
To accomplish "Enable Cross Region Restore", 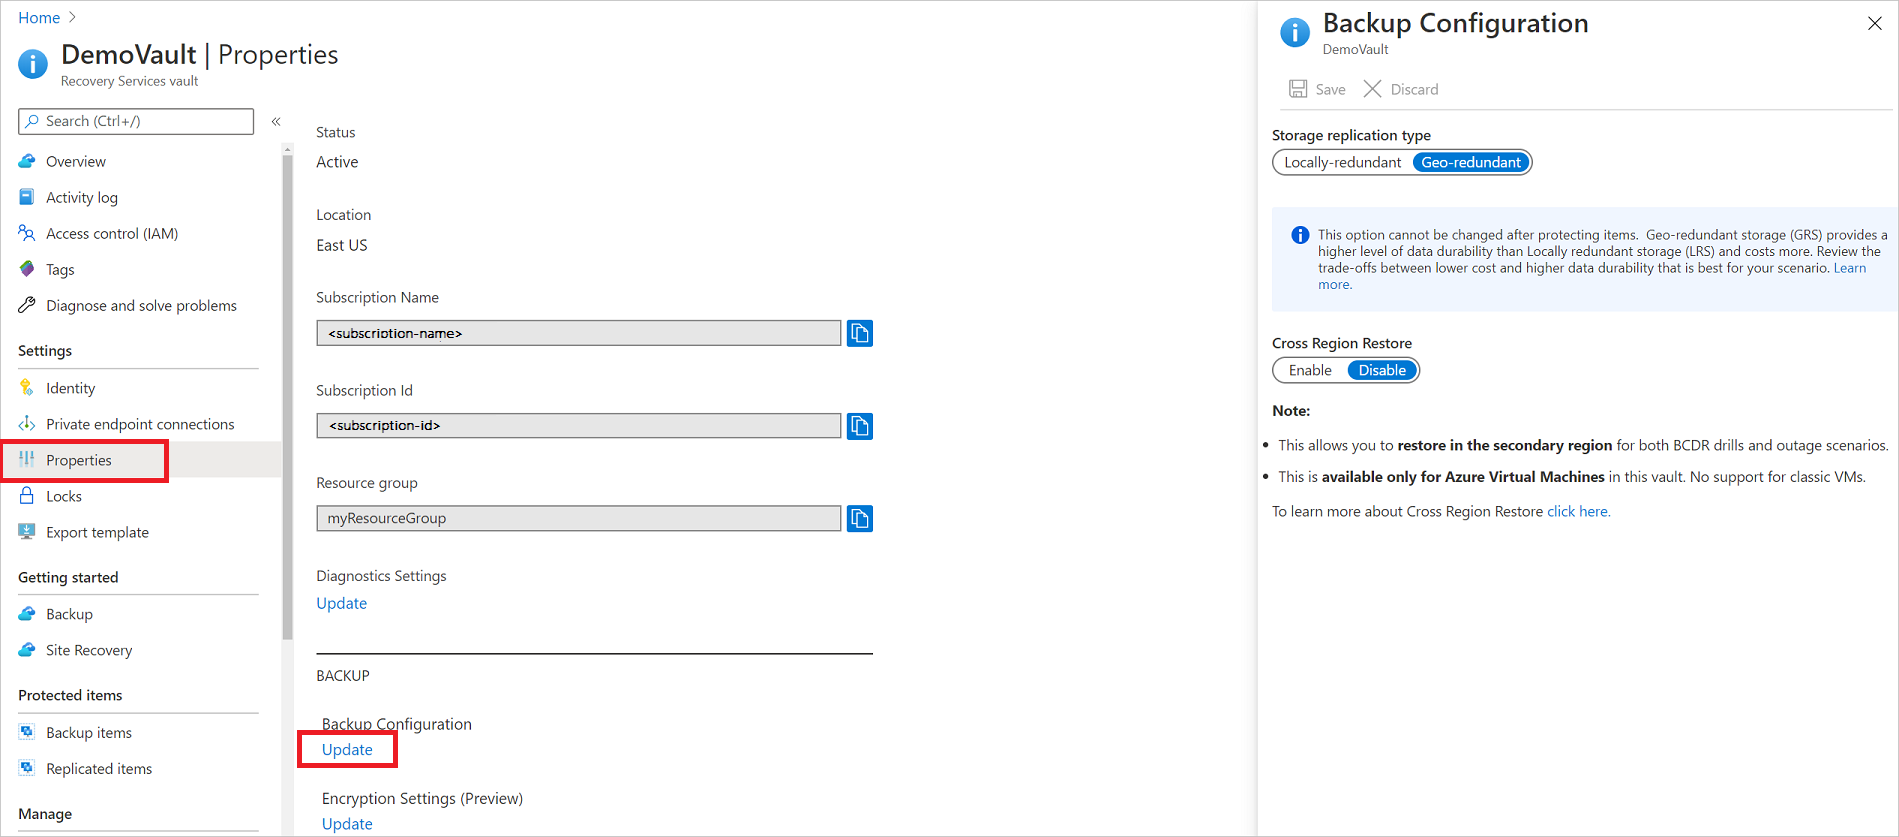I will pyautogui.click(x=1310, y=370).
